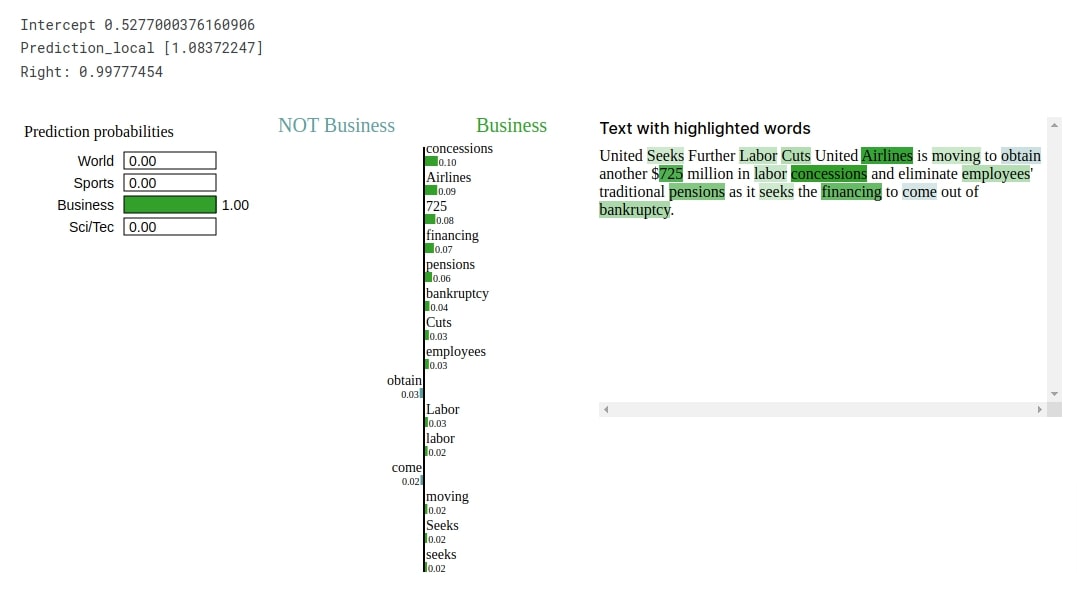Screen dimensions: 1077x591
Task: Click the 1.00 value next to Business
Action: point(236,205)
